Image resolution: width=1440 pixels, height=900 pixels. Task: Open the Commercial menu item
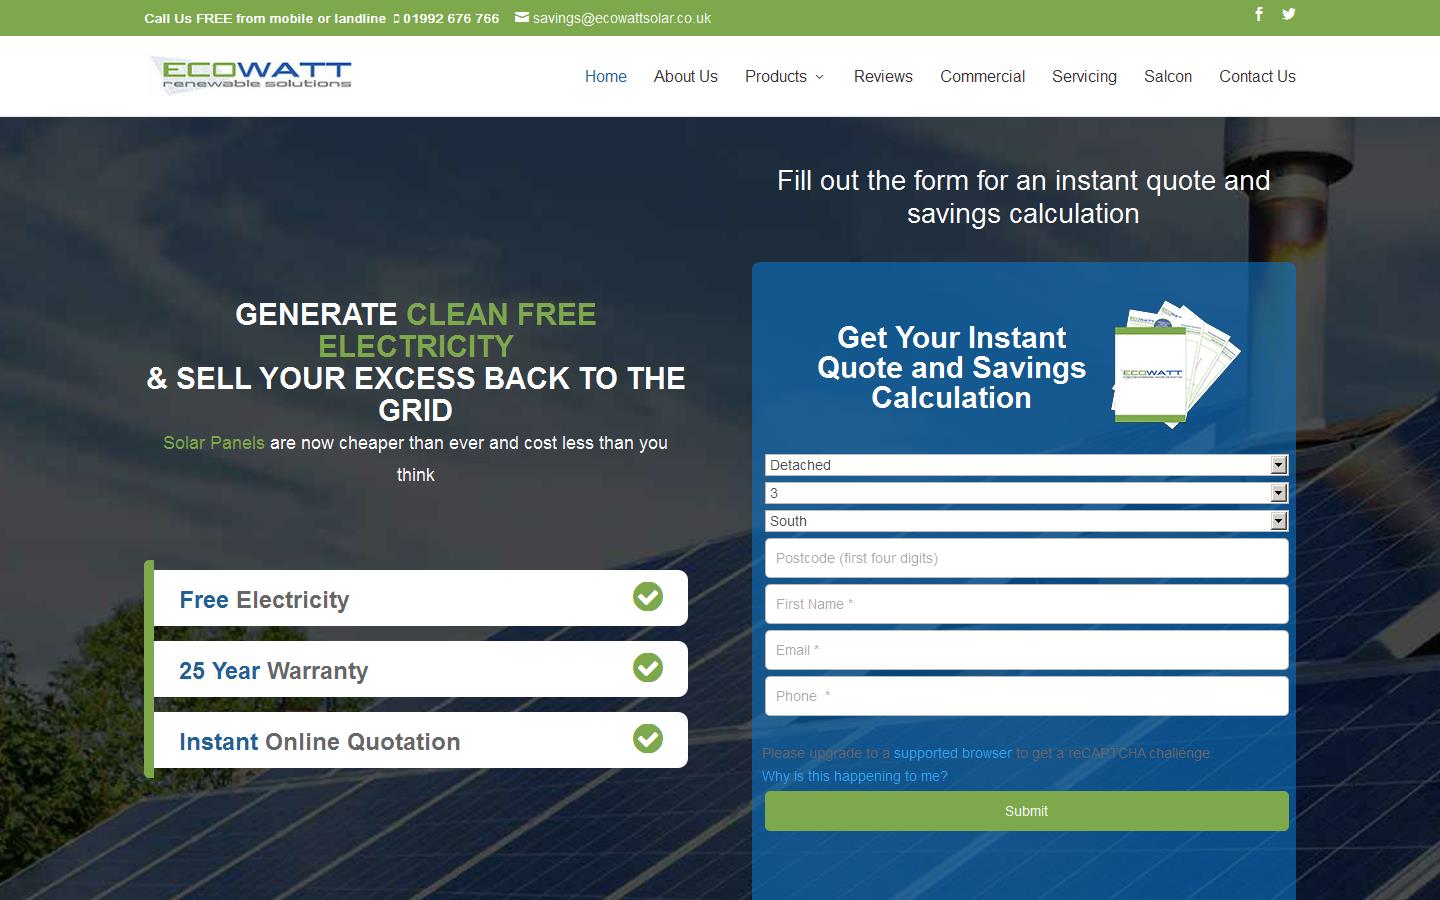tap(982, 76)
